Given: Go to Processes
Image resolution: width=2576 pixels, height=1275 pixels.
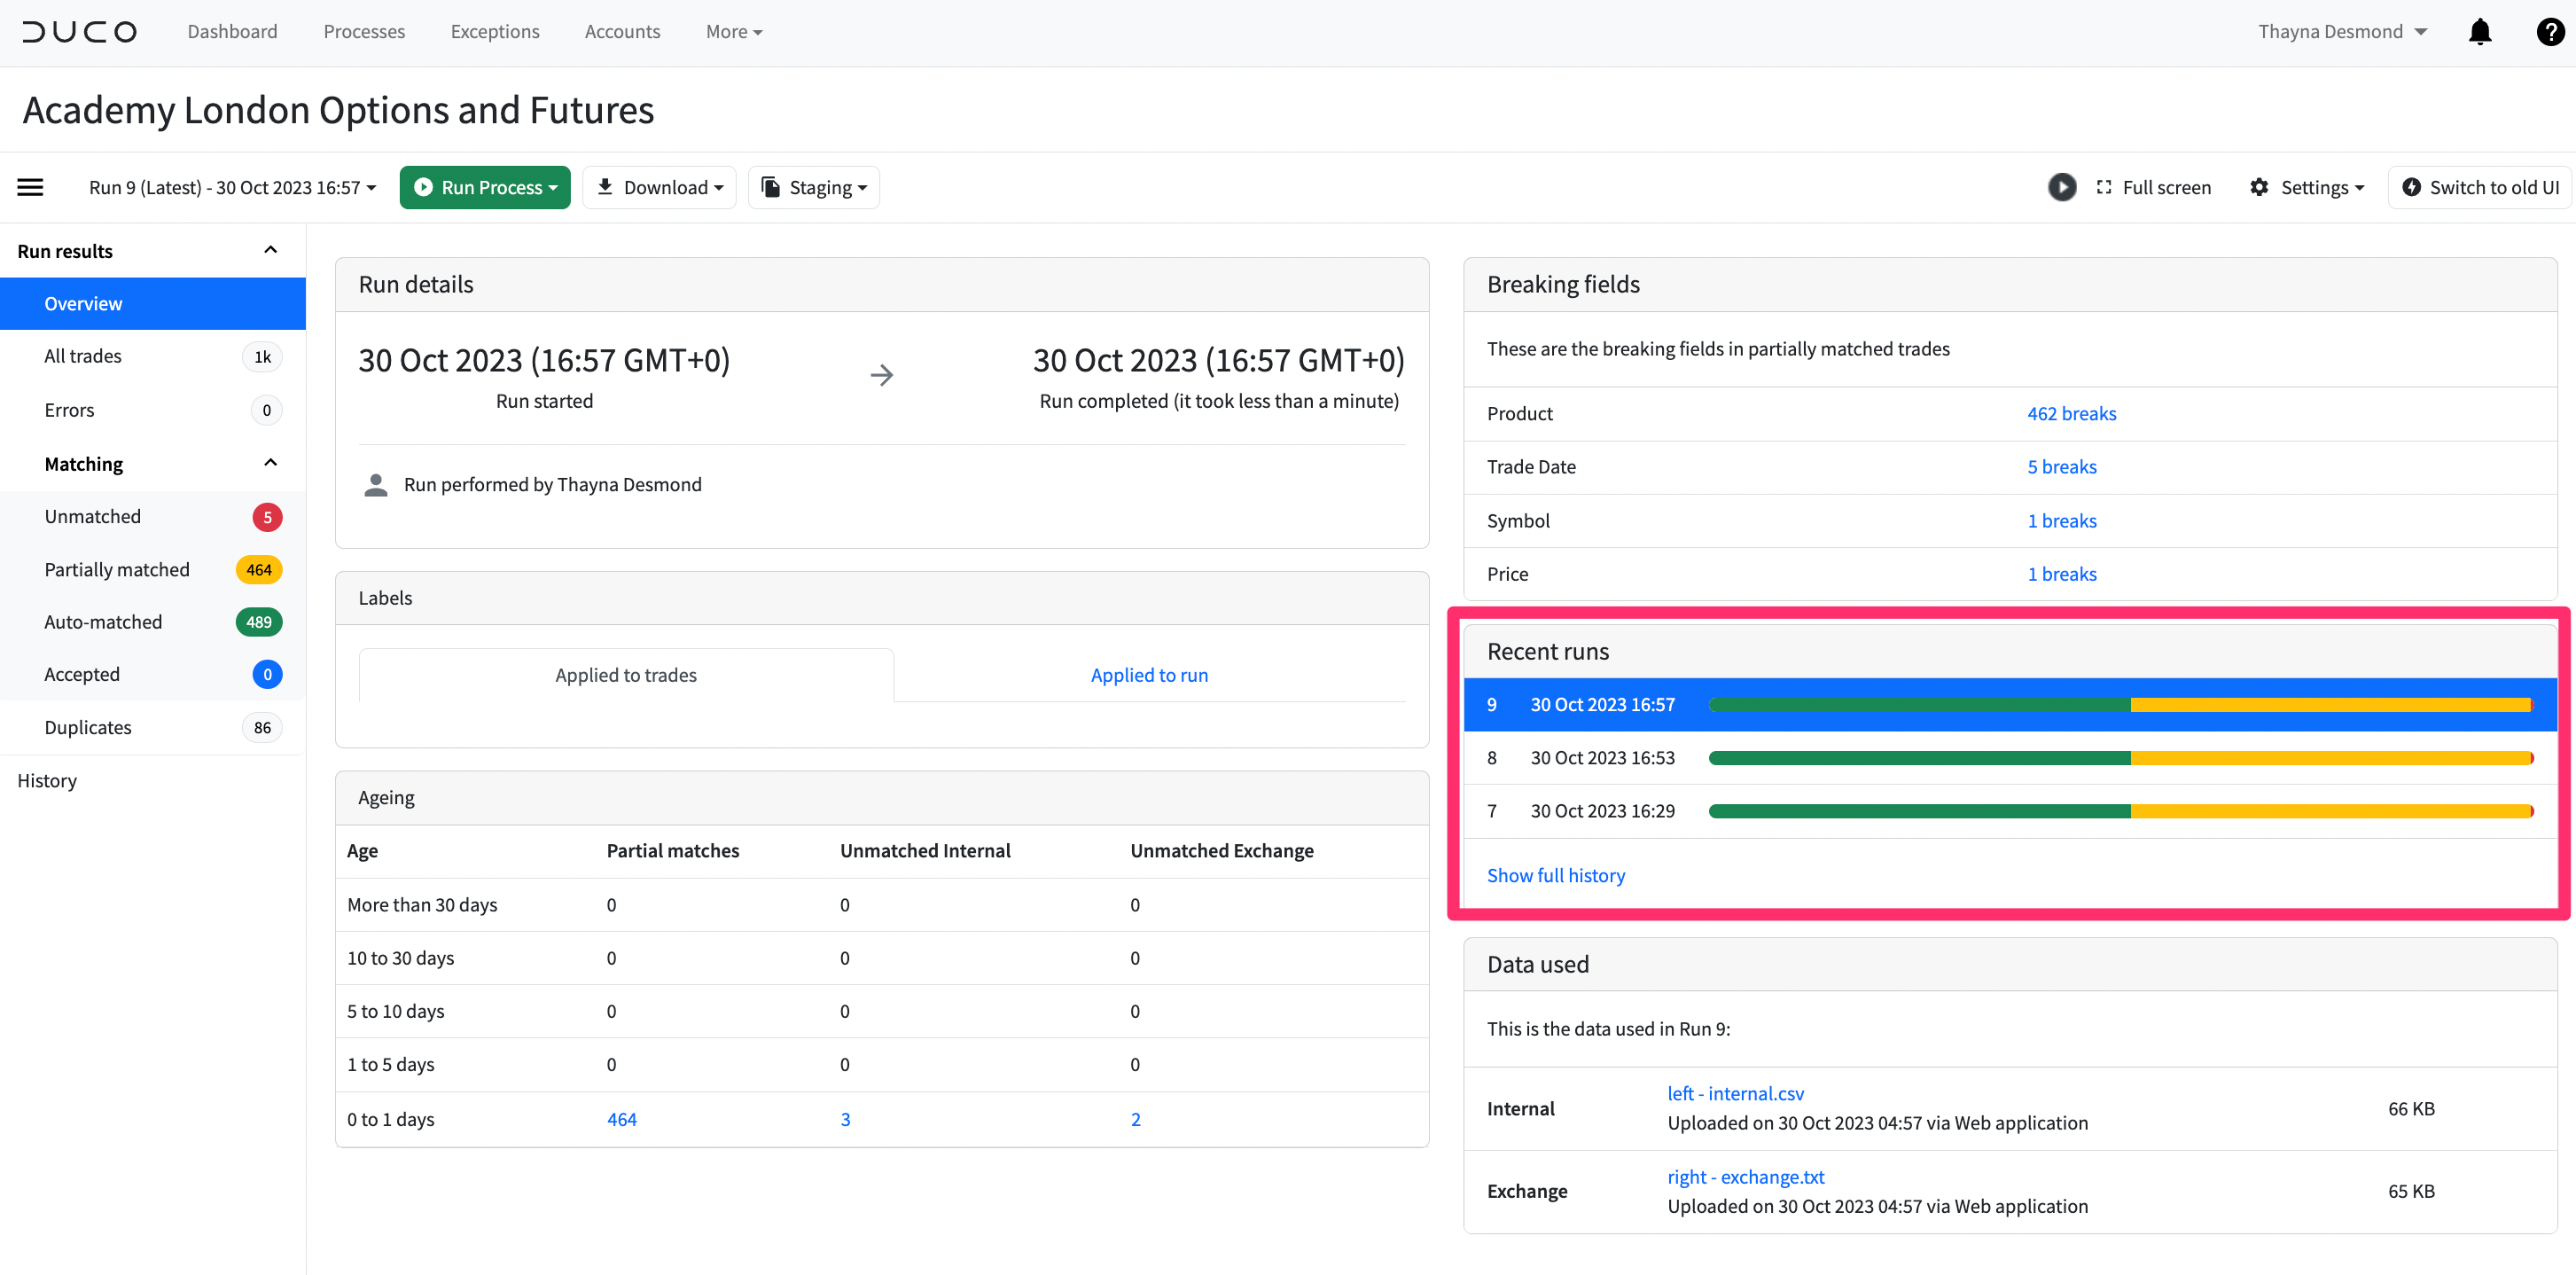Looking at the screenshot, I should (364, 32).
